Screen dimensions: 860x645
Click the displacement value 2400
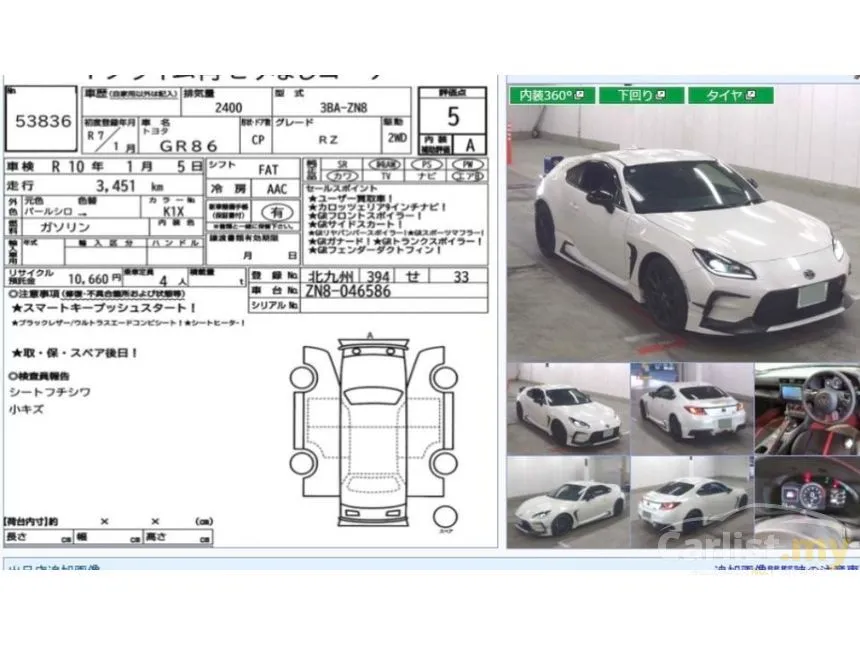(x=229, y=108)
